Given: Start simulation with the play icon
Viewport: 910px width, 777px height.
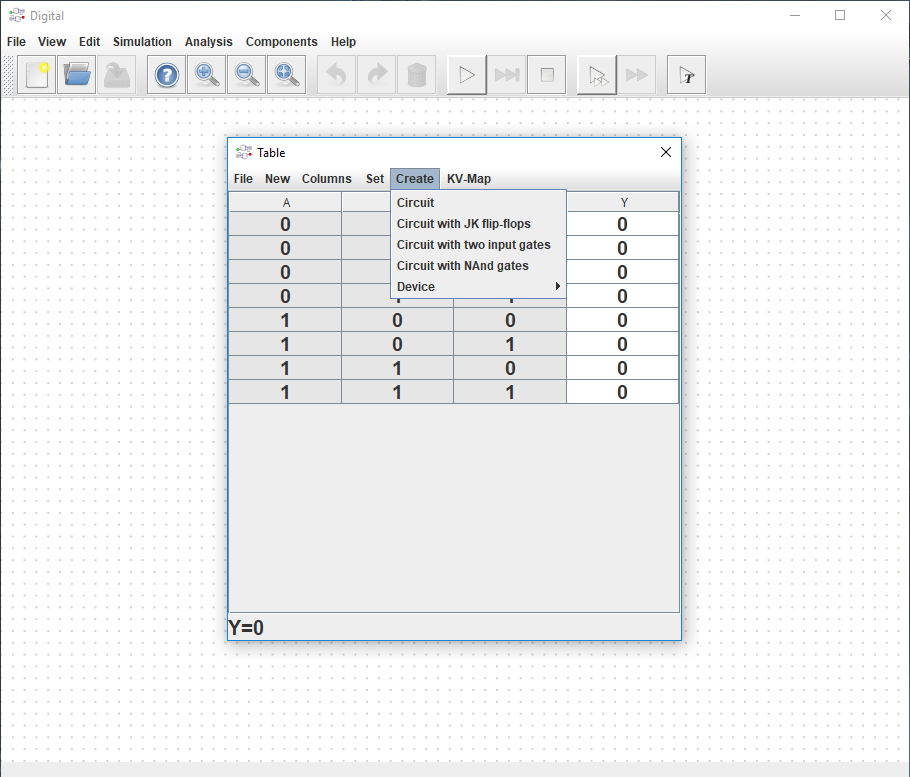Looking at the screenshot, I should 467,75.
